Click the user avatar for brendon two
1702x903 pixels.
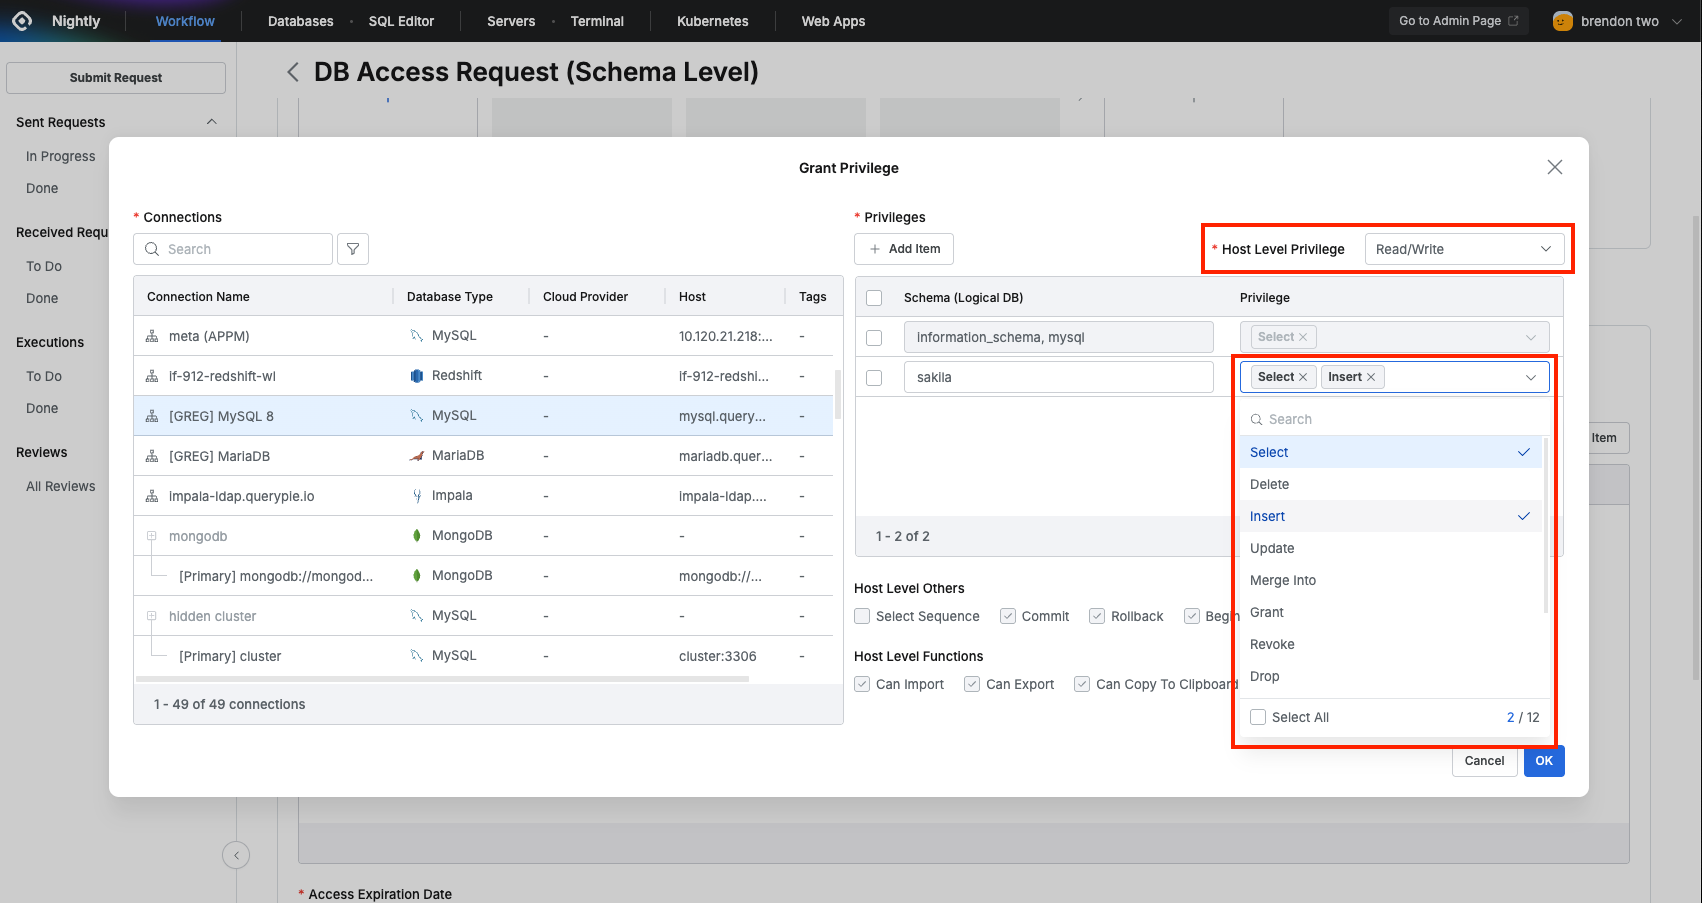point(1562,21)
